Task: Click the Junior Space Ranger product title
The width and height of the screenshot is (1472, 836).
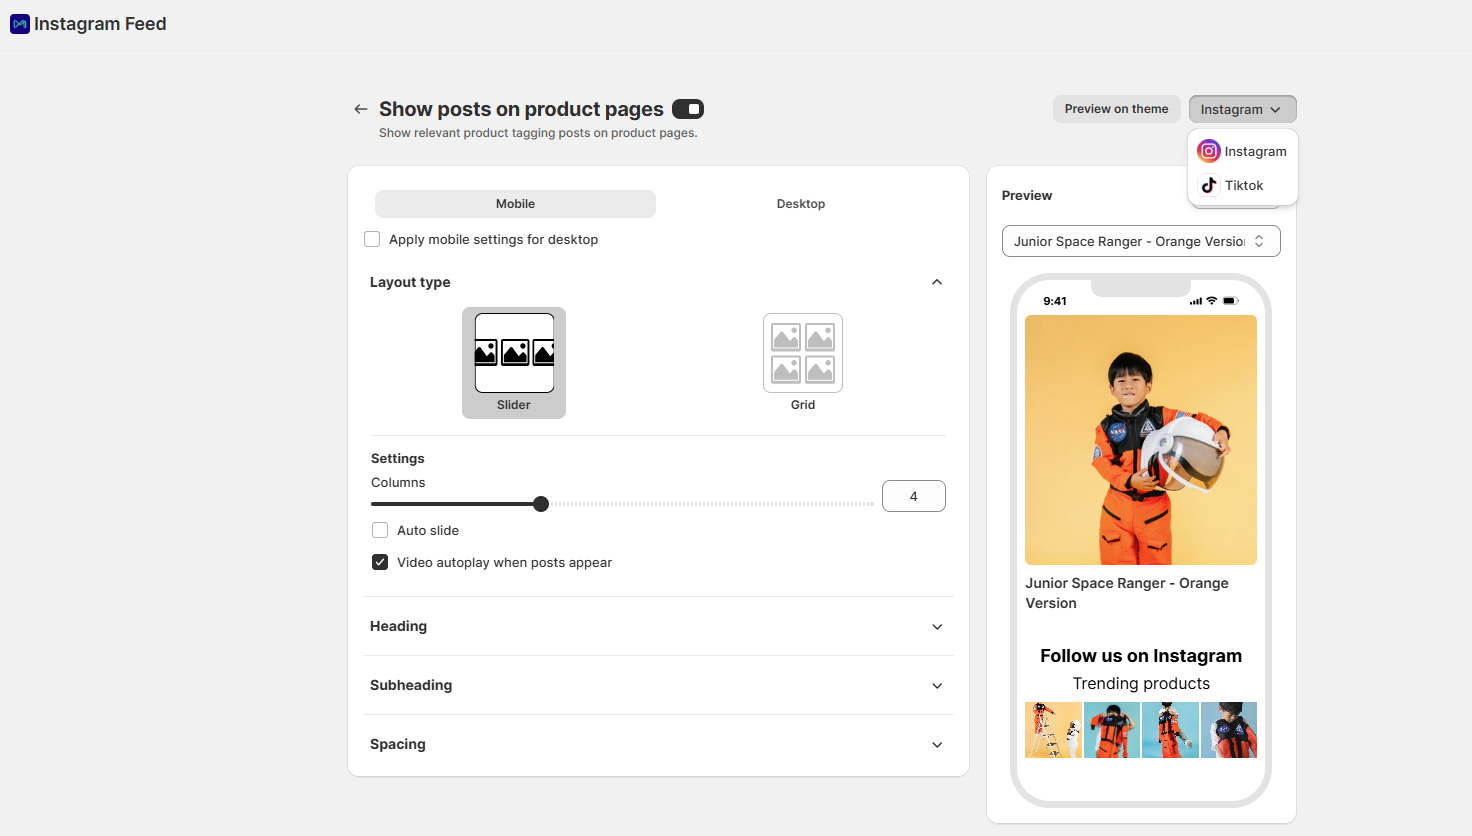Action: (x=1127, y=593)
